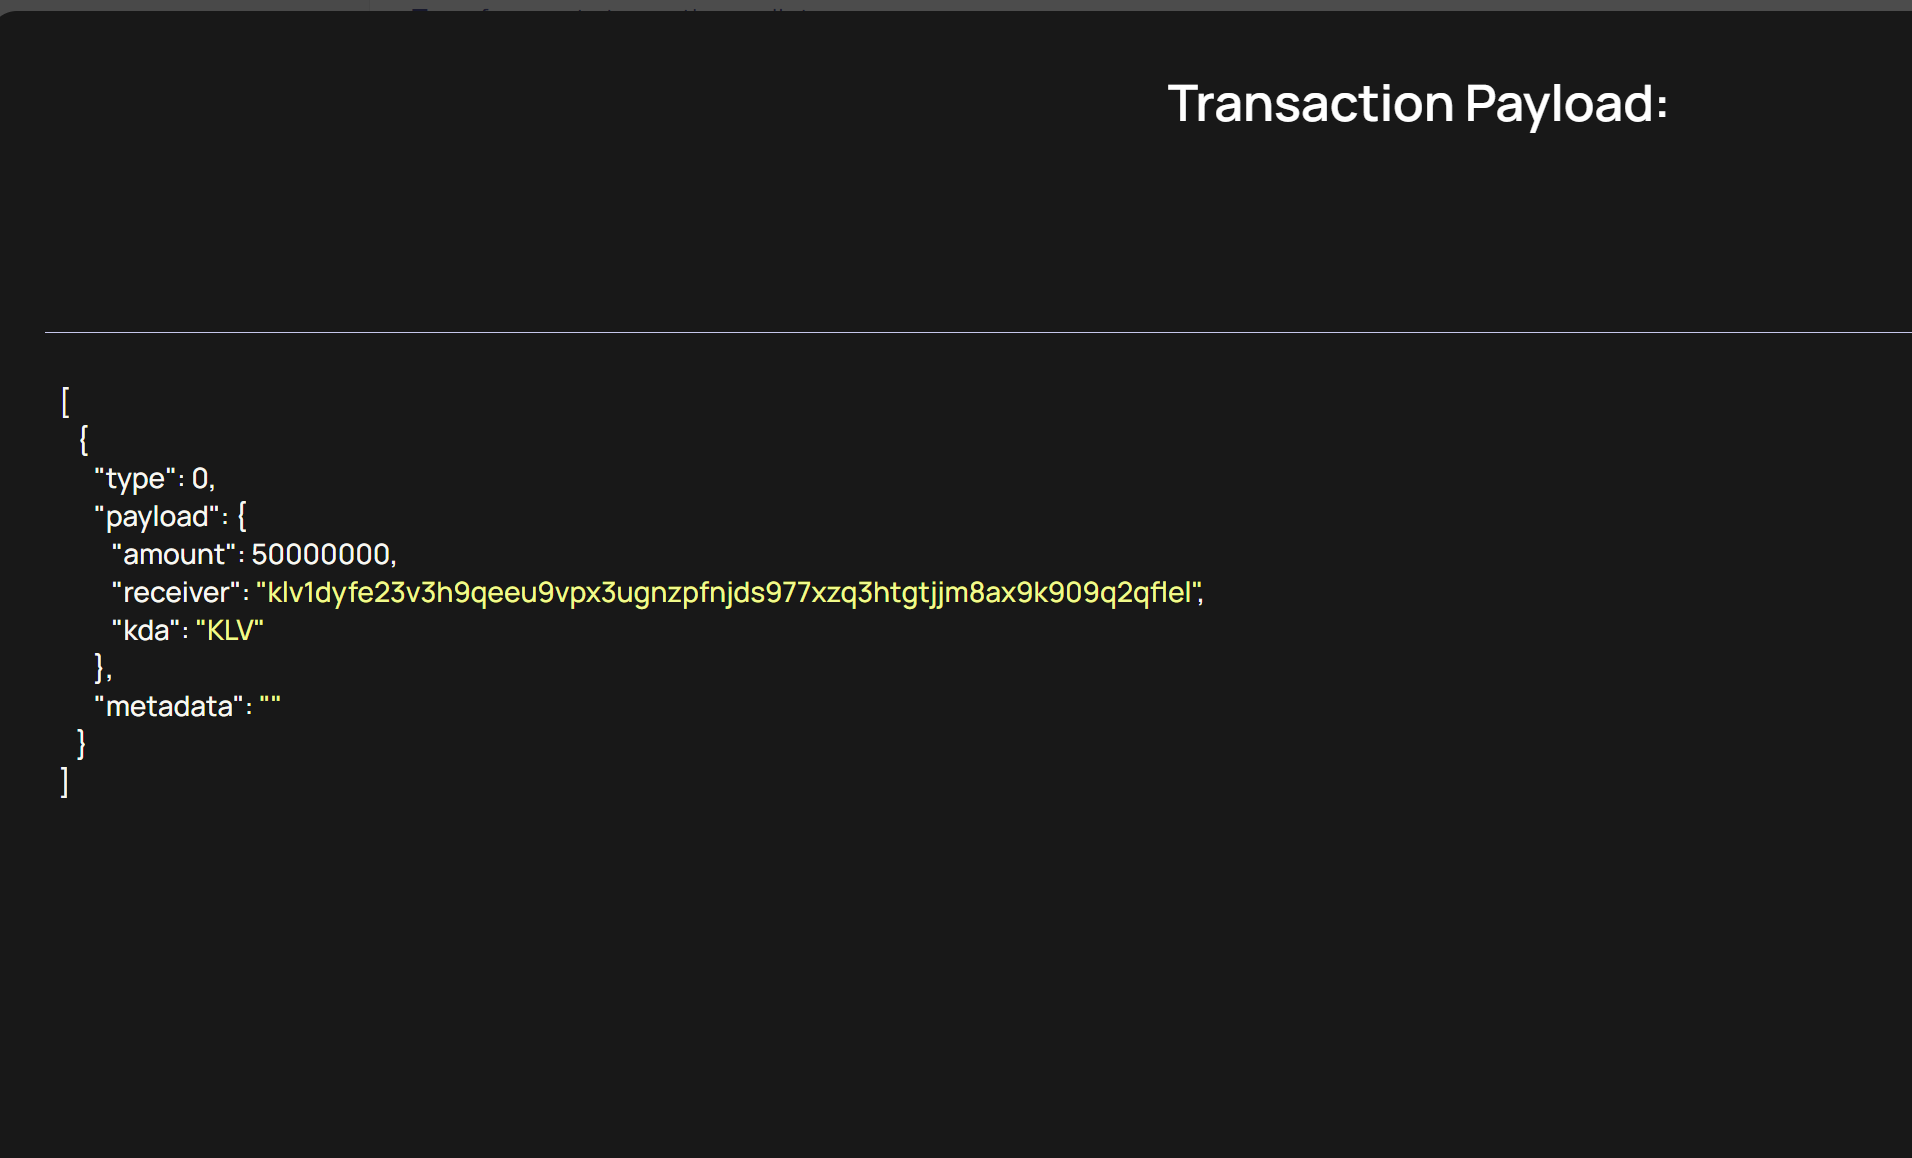Click the payload's closing curly brace with comma
The image size is (1912, 1158).
(x=101, y=668)
